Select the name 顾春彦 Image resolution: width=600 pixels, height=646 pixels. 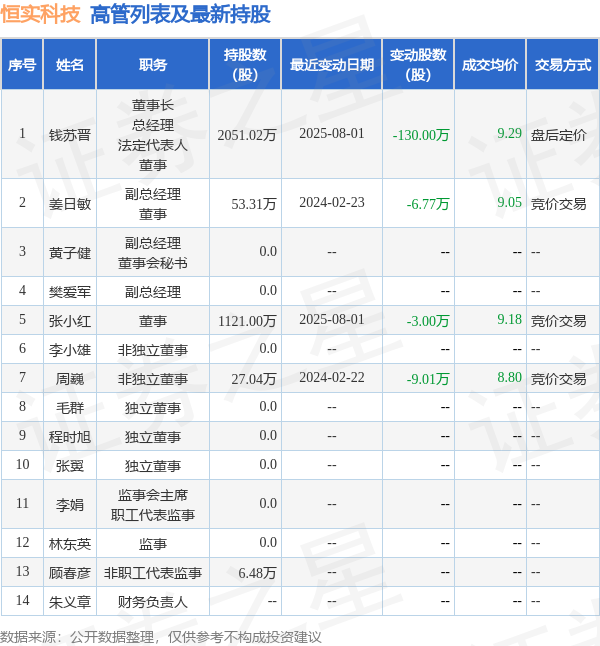(x=70, y=573)
